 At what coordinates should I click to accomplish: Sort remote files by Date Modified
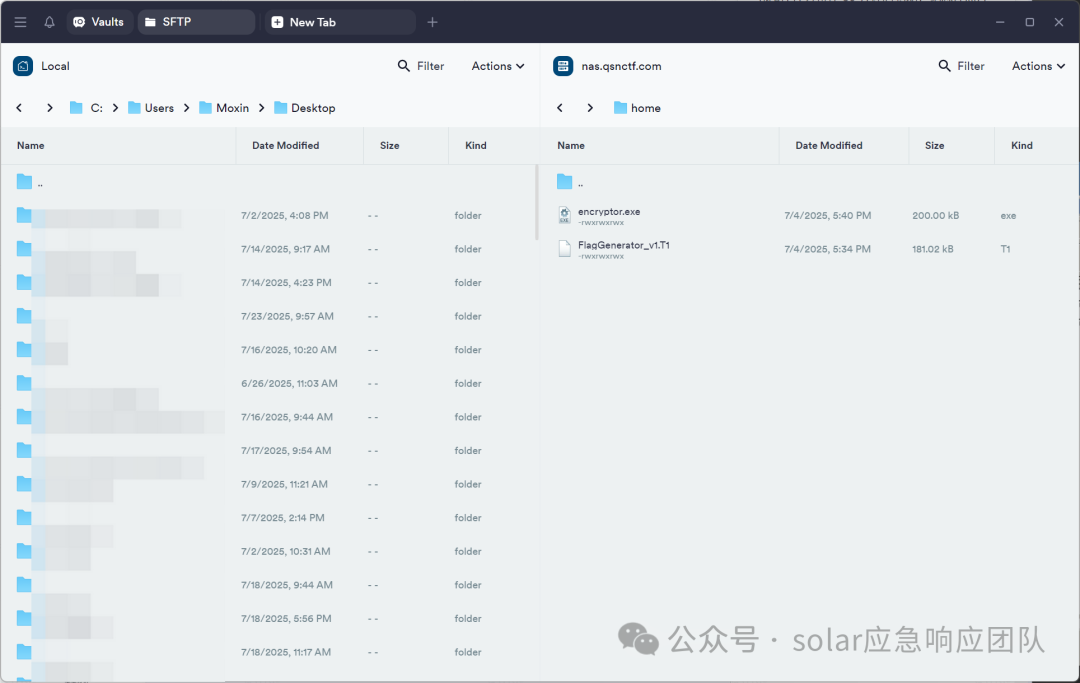point(829,145)
